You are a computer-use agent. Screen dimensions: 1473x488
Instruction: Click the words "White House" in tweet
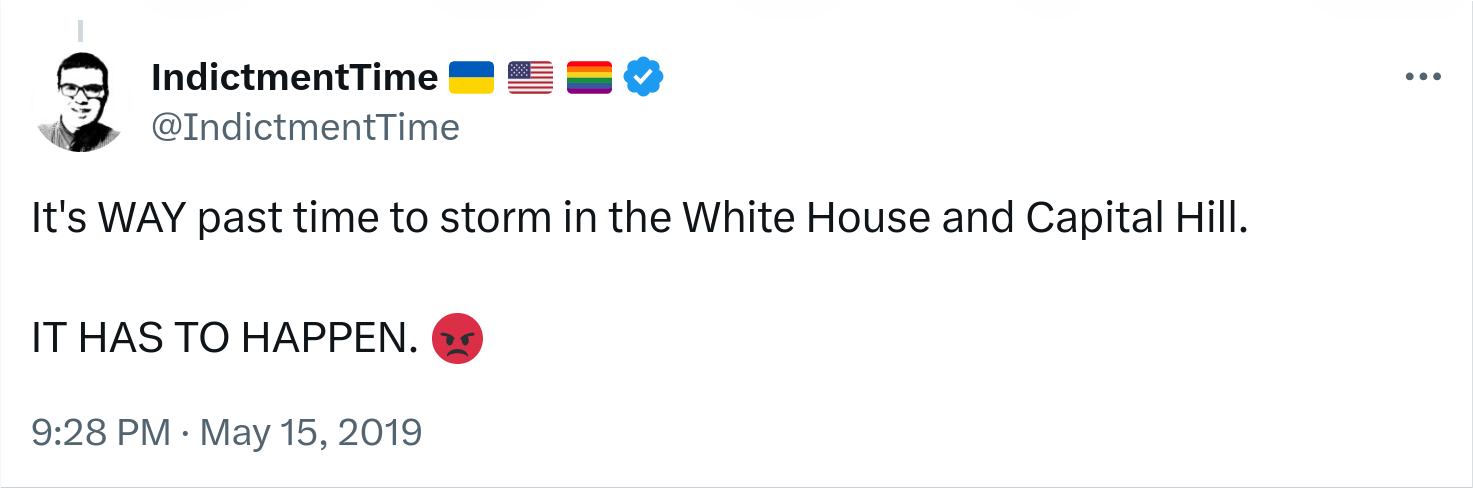click(x=807, y=219)
